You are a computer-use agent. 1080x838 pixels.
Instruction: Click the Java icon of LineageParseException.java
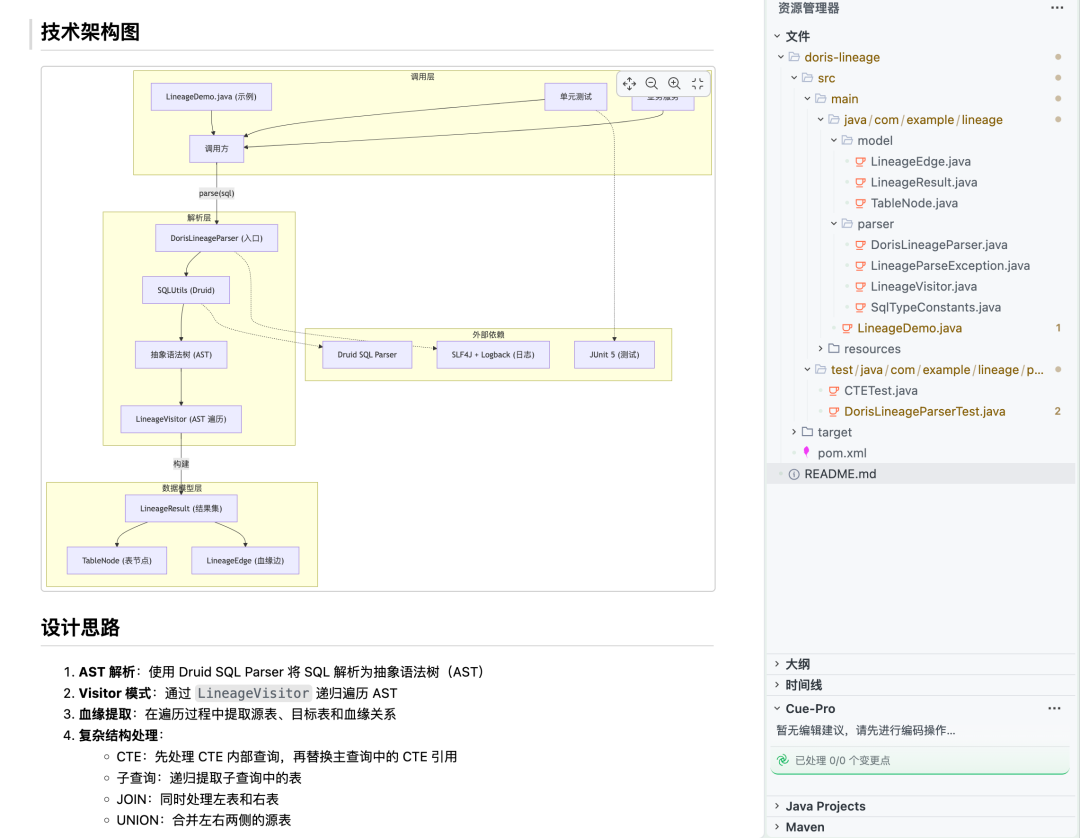[x=860, y=266]
